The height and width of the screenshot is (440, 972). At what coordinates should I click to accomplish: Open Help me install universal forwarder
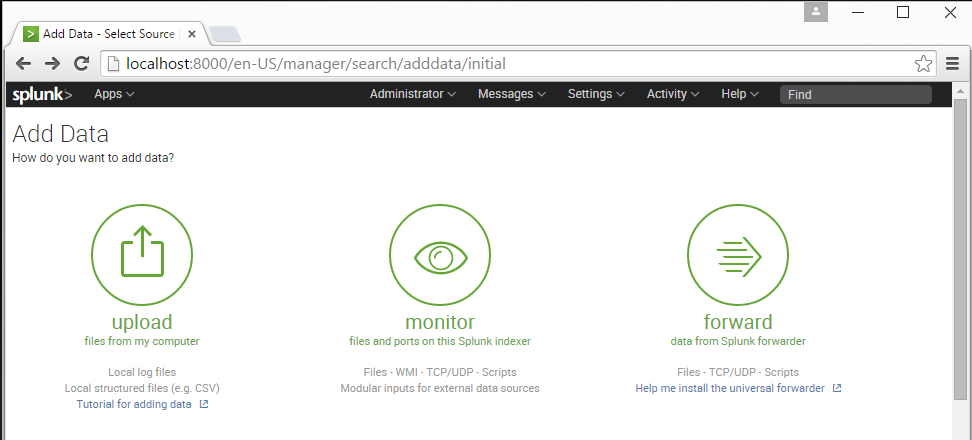[x=730, y=389]
